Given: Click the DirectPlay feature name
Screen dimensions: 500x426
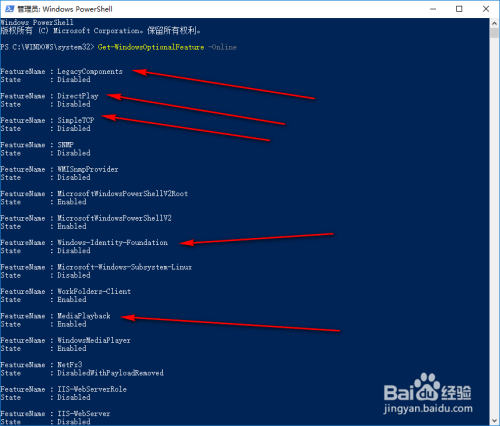Looking at the screenshot, I should tap(78, 96).
